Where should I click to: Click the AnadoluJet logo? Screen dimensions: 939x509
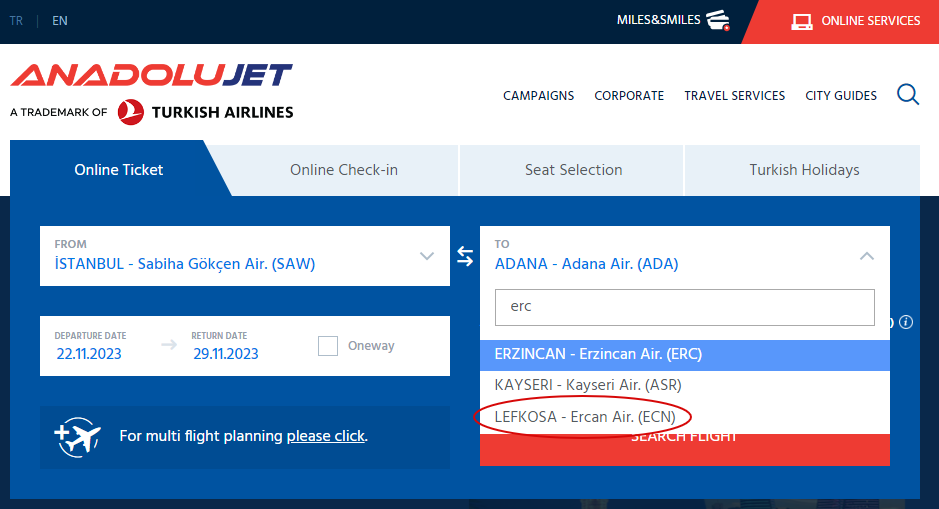[x=151, y=76]
